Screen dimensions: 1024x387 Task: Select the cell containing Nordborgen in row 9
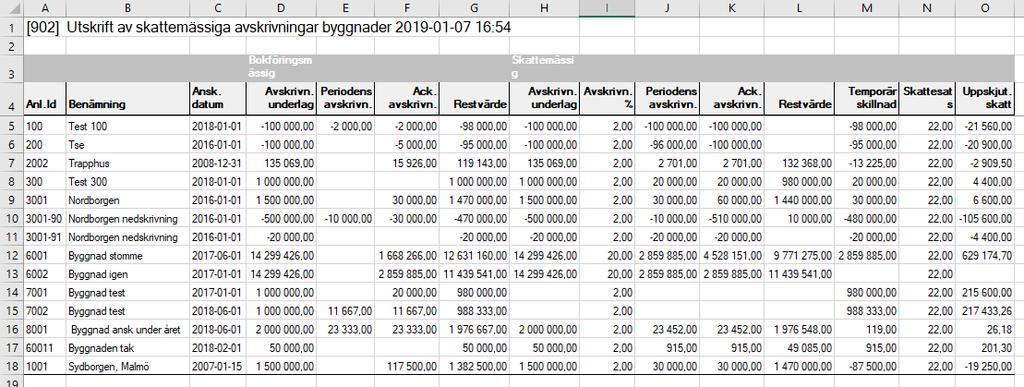point(128,200)
